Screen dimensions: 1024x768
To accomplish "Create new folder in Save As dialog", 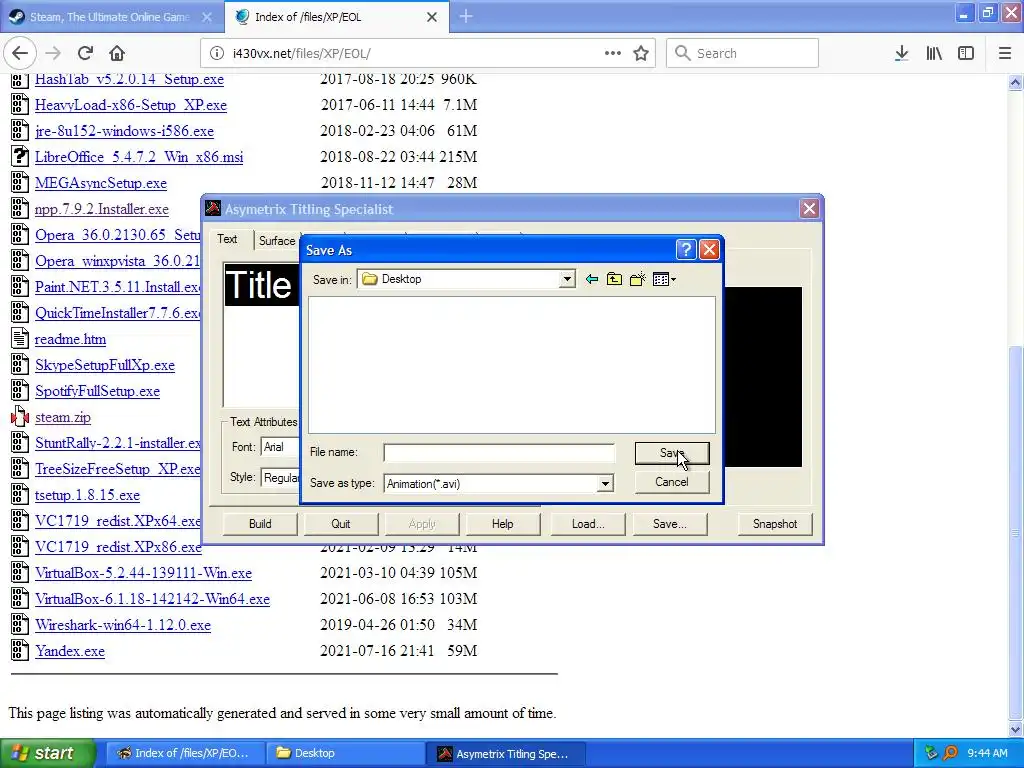I will point(637,280).
